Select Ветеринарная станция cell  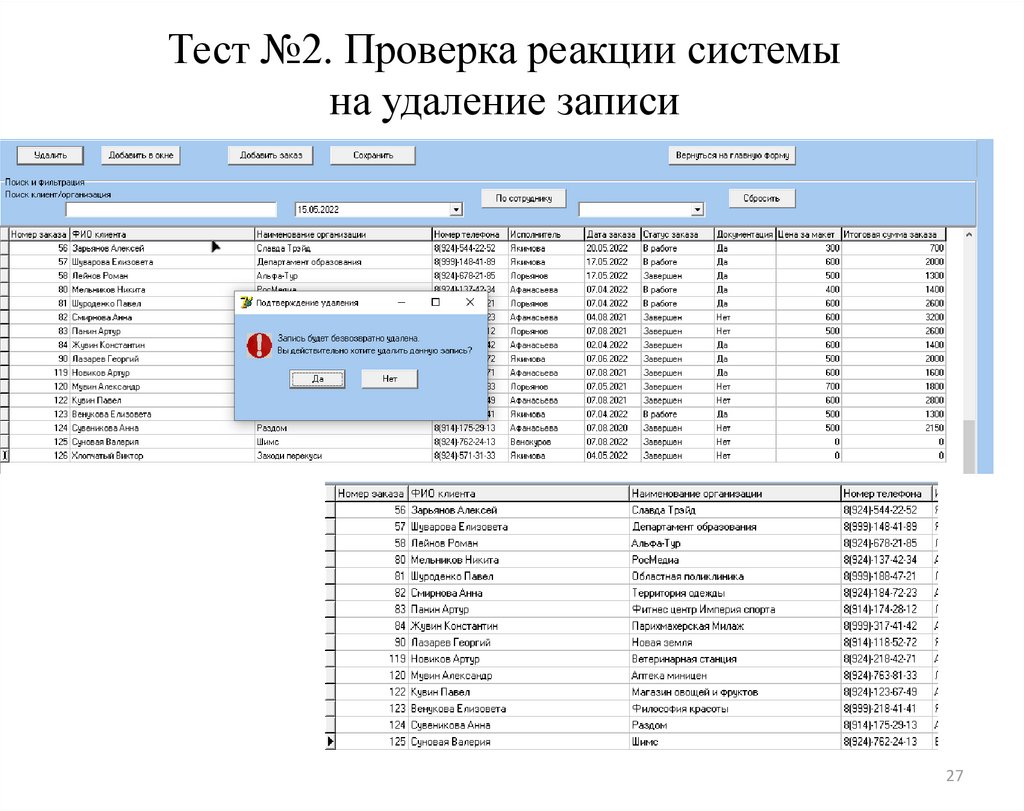pyautogui.click(x=735, y=660)
